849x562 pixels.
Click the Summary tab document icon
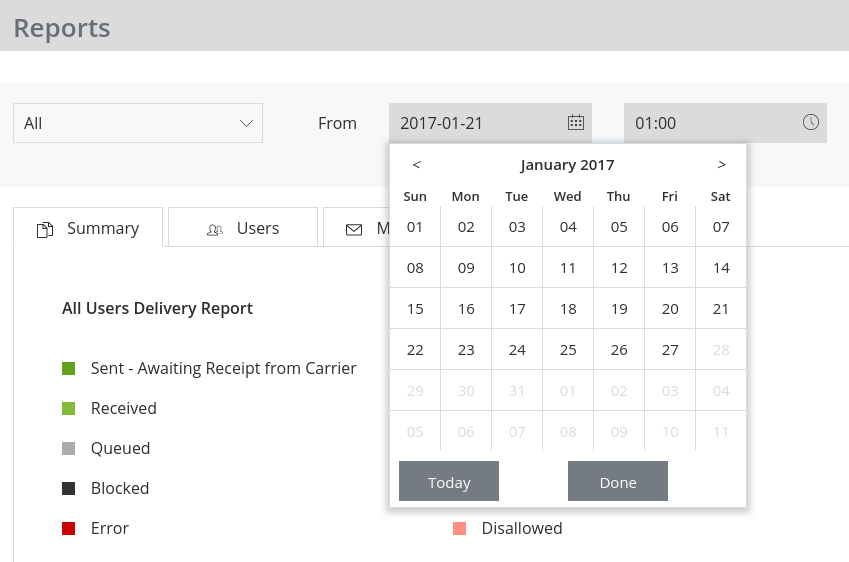[x=45, y=230]
